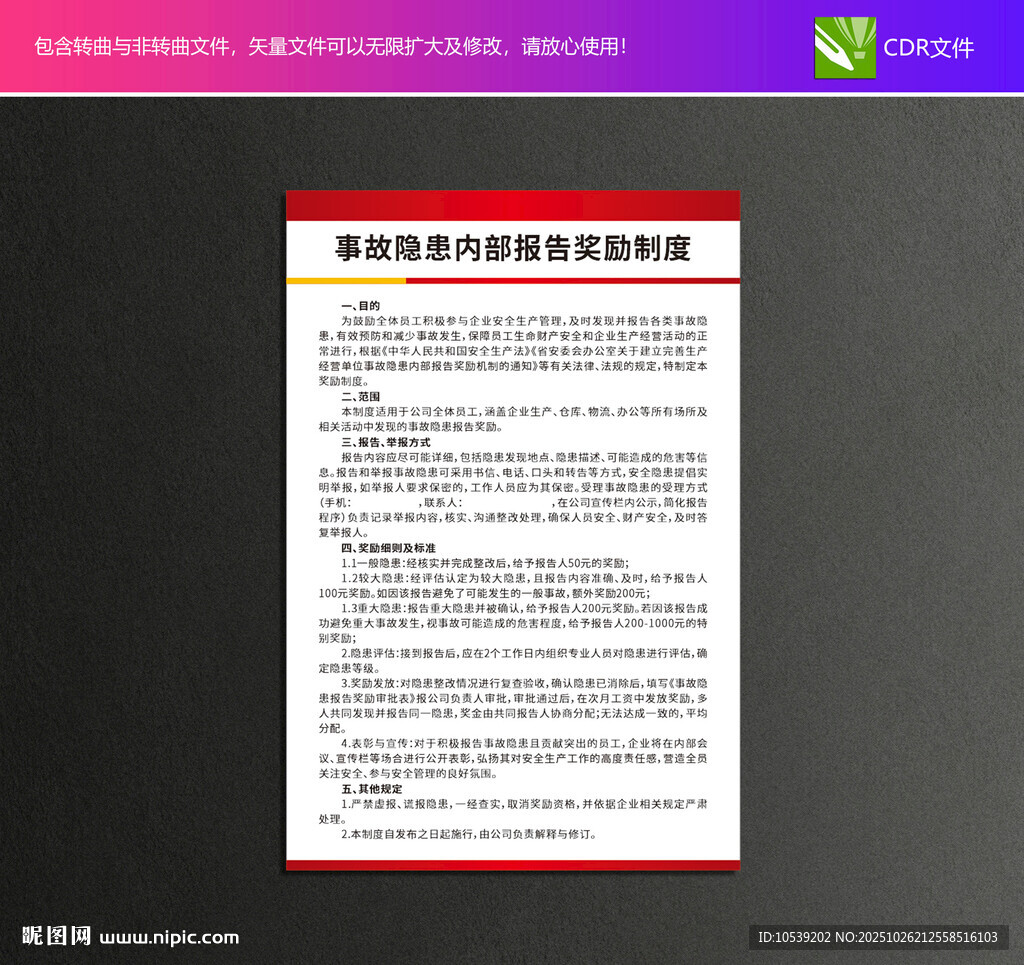Click the line starting '本制度适用于公司全体员工'
Image resolution: width=1024 pixels, height=965 pixels.
[x=524, y=411]
